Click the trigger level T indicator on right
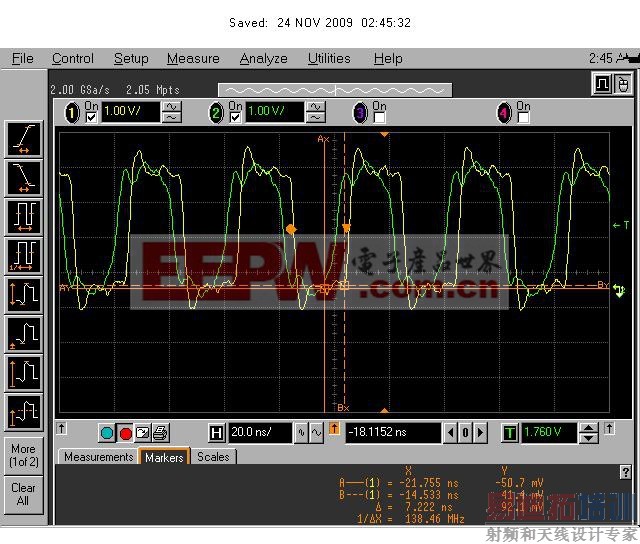Screen dimensions: 640x544 click(x=621, y=225)
